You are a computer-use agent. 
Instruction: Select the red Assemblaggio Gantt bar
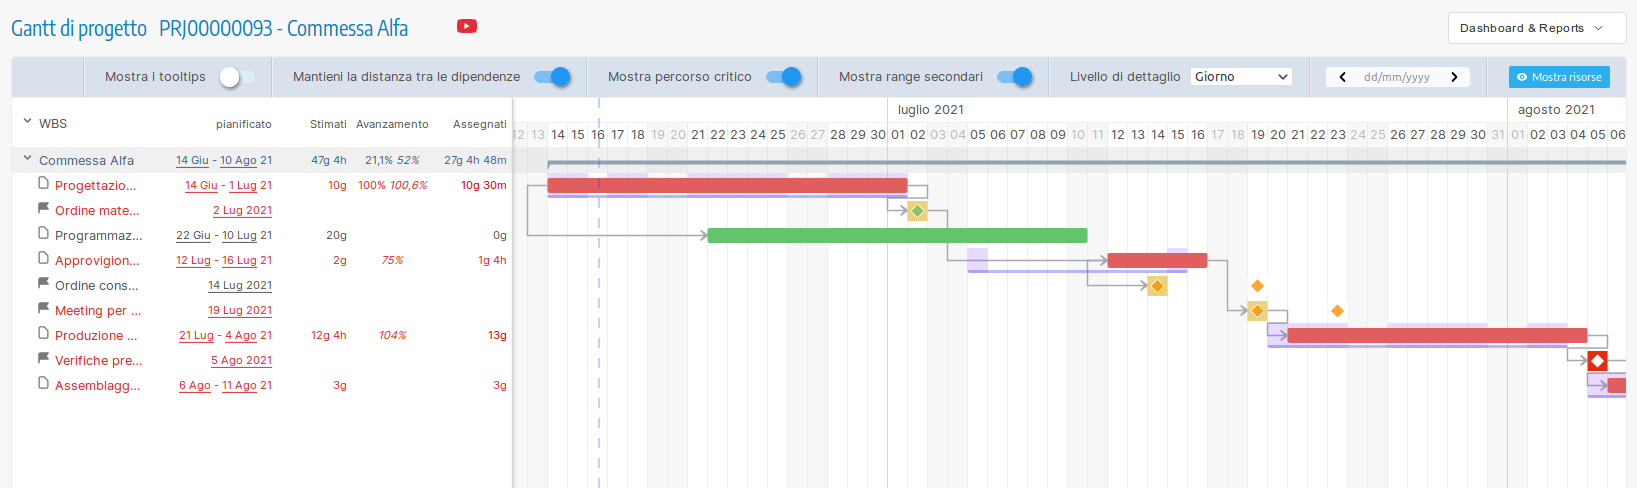point(1616,385)
